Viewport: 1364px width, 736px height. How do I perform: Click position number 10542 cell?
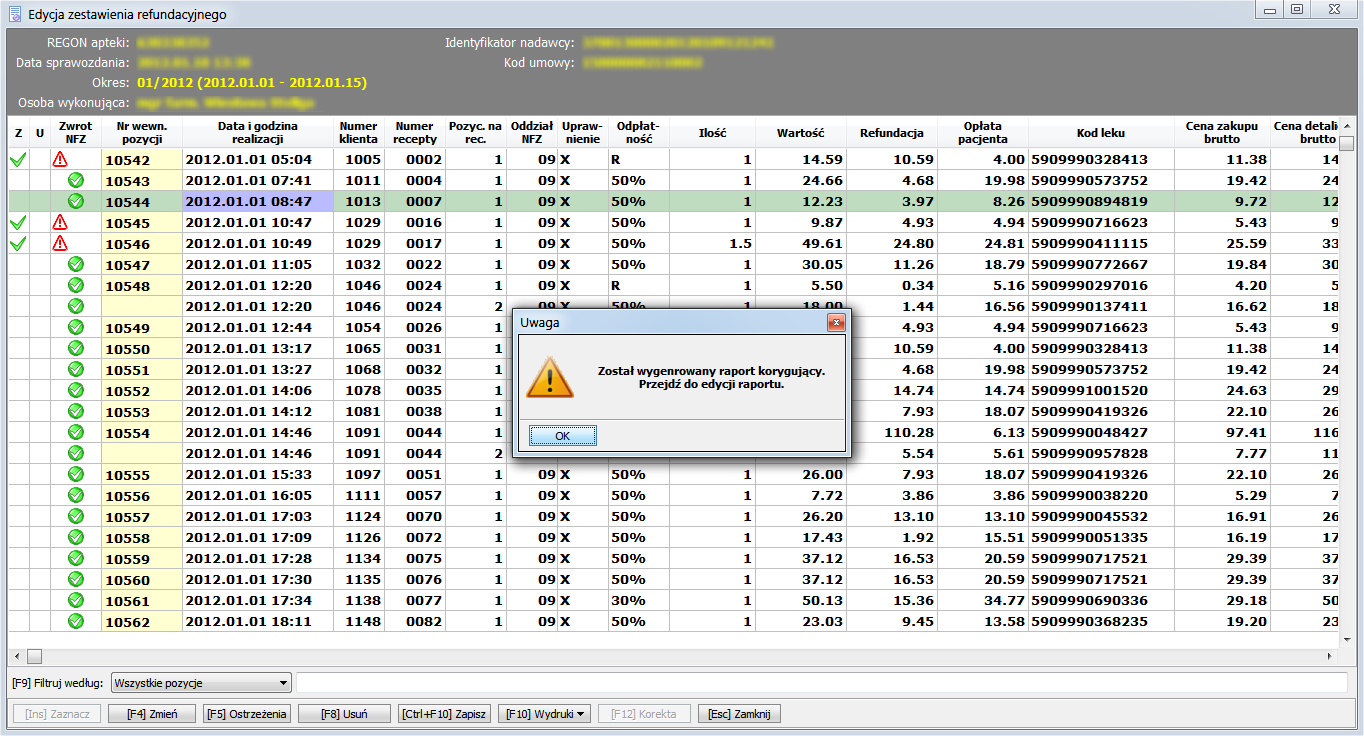coord(141,160)
